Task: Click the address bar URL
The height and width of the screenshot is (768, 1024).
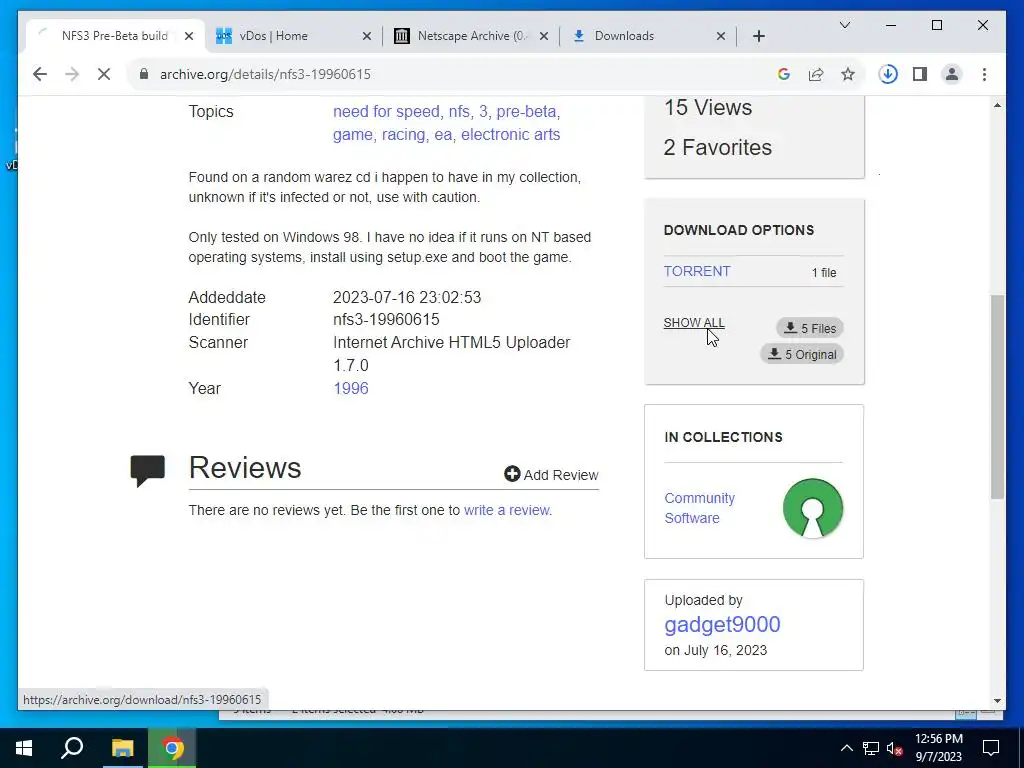Action: point(265,74)
